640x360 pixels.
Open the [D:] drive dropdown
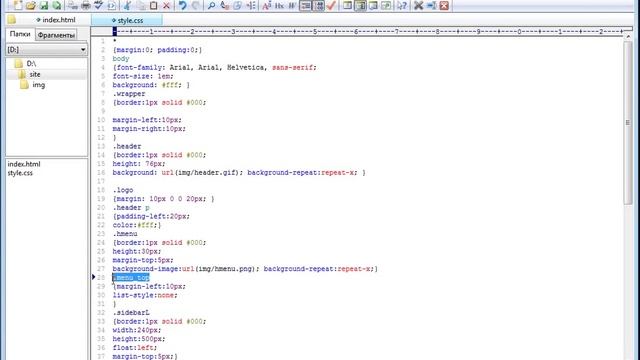[47, 49]
